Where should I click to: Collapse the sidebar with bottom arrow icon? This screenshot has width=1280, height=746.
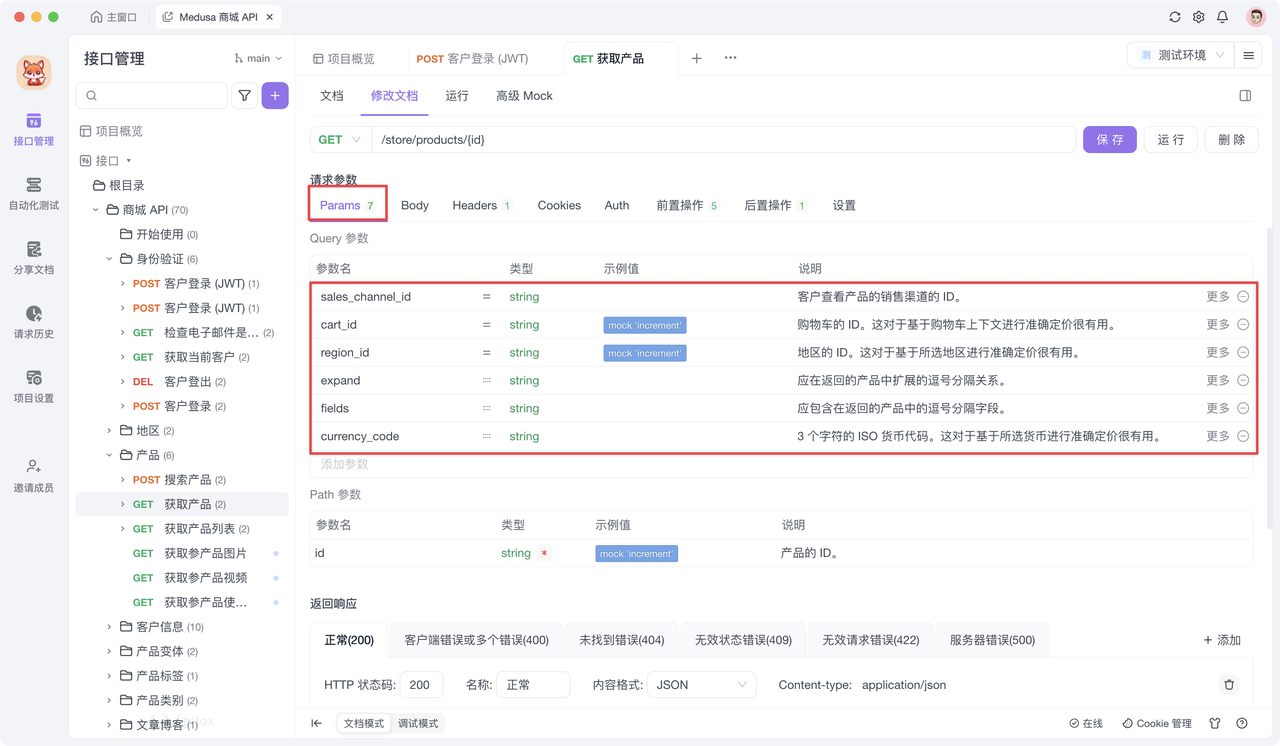(x=316, y=723)
